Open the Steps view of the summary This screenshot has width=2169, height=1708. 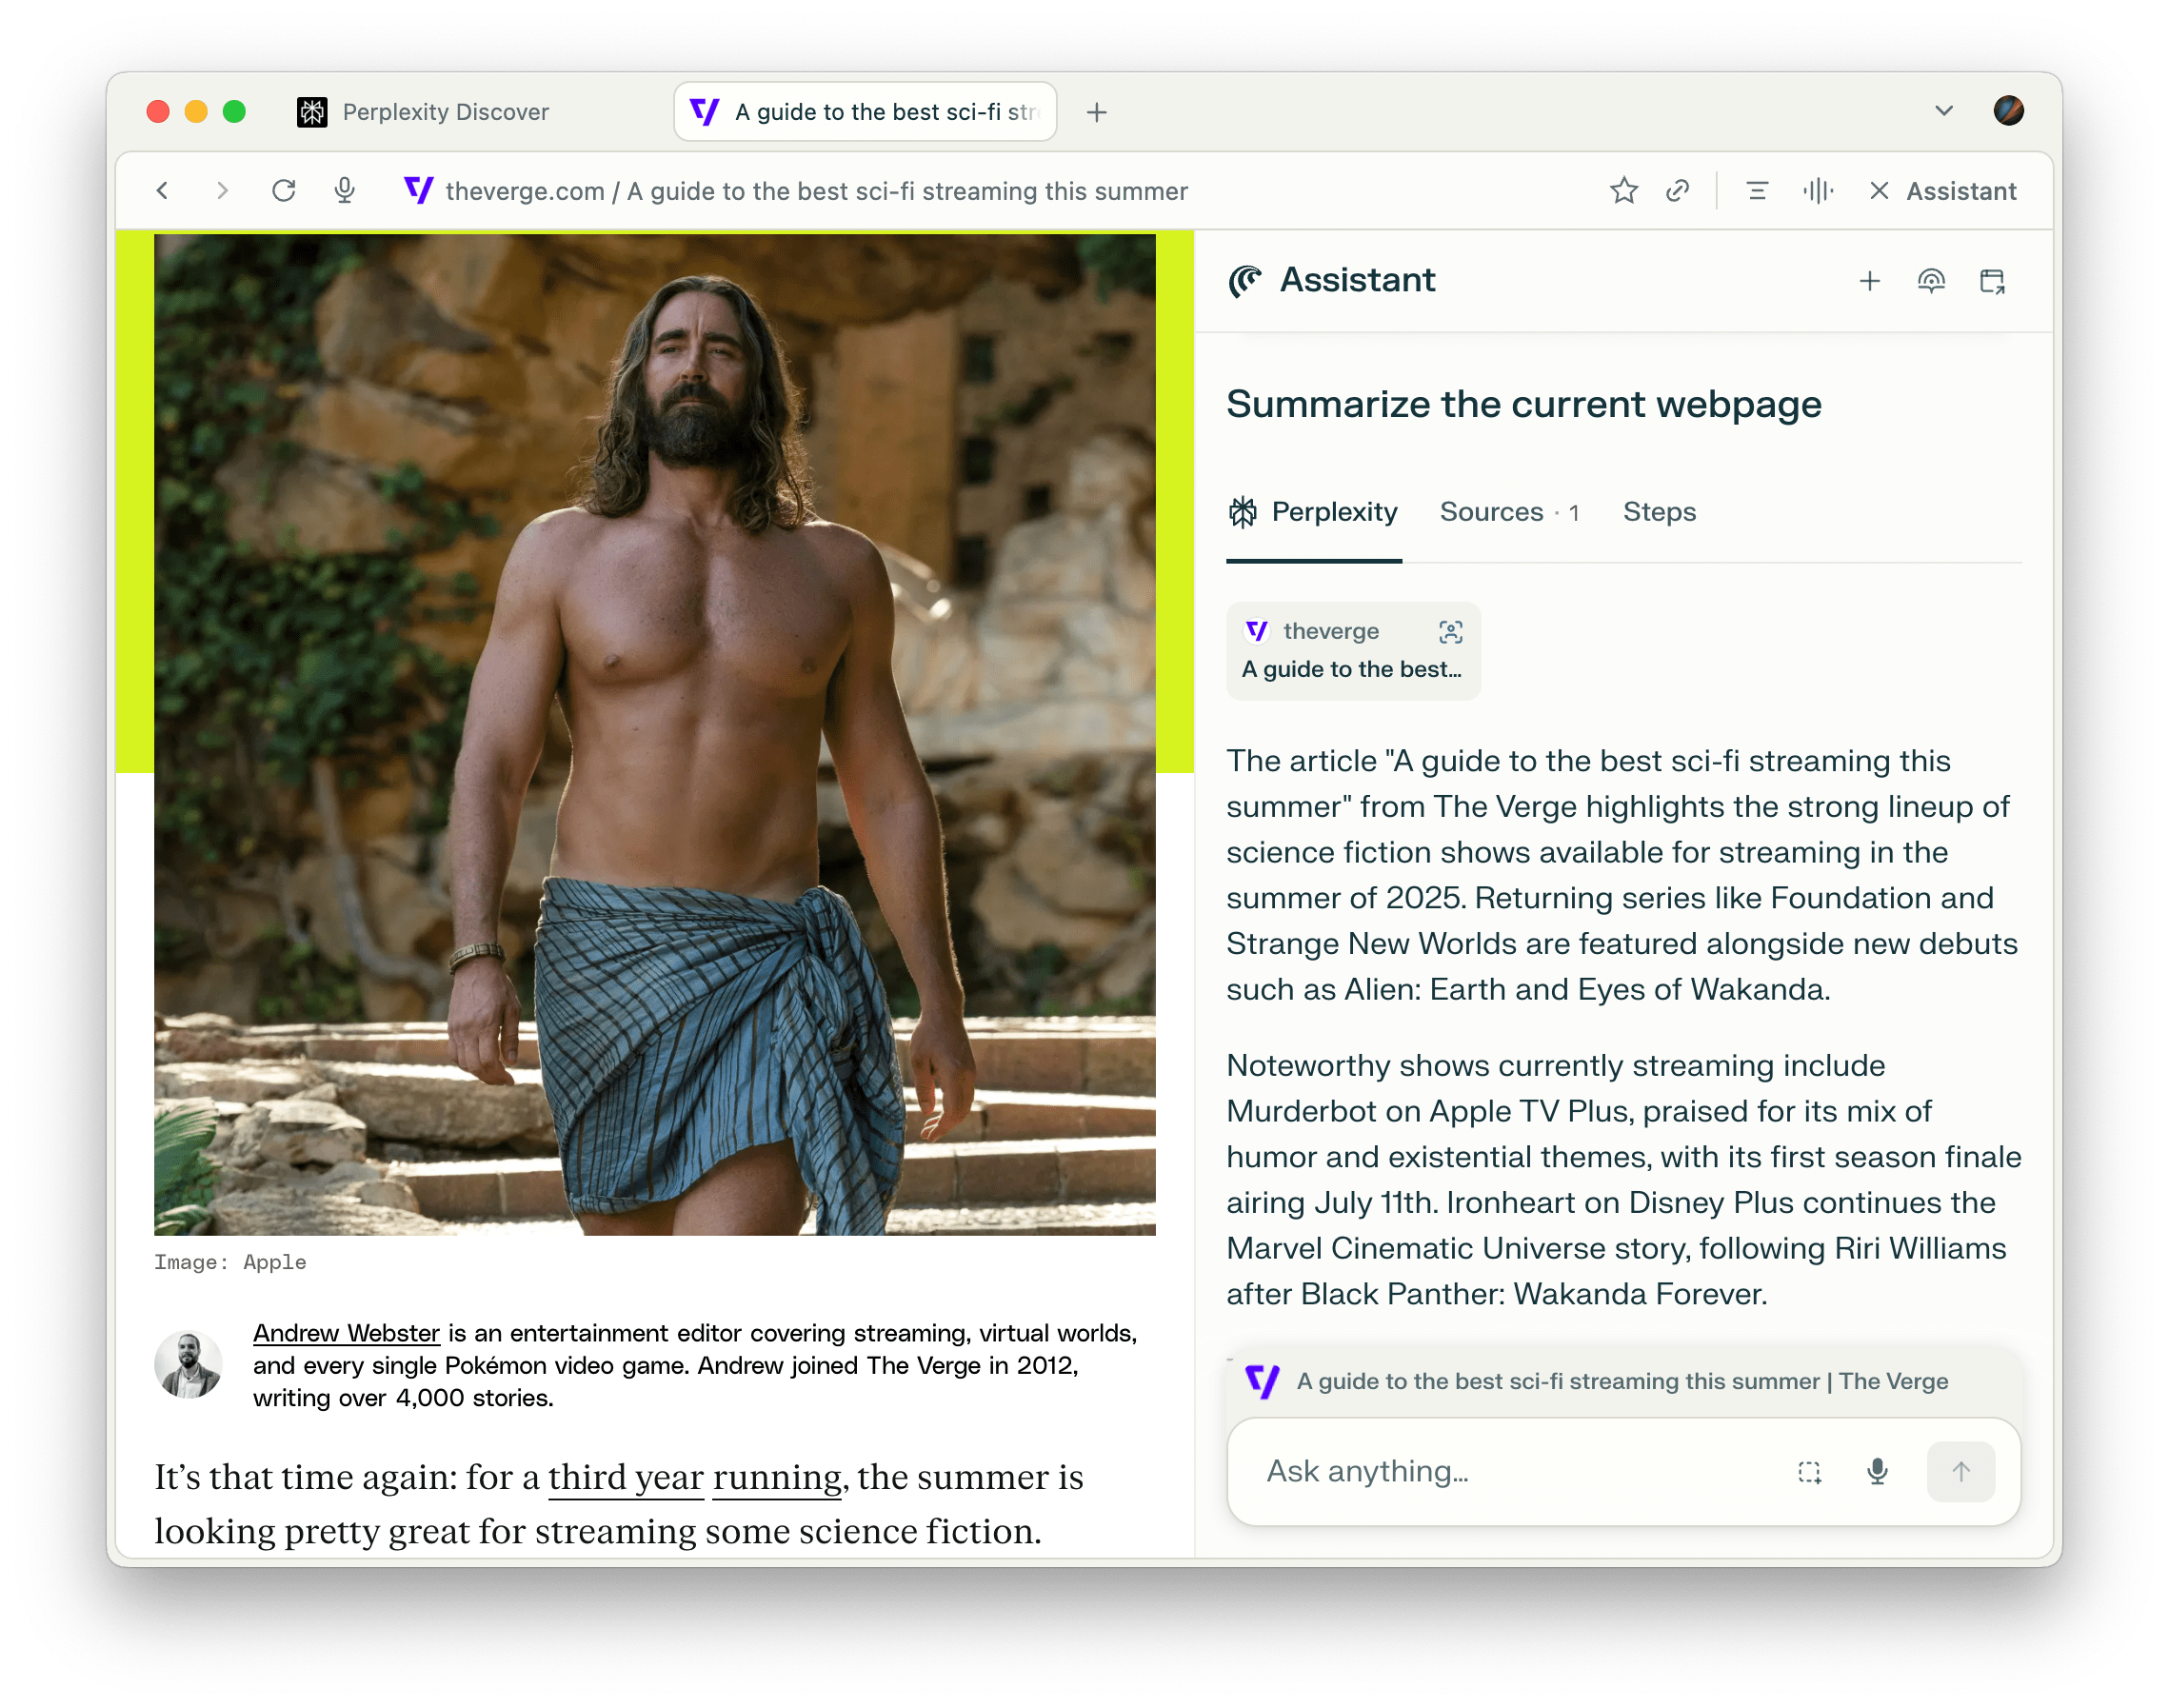[1659, 512]
